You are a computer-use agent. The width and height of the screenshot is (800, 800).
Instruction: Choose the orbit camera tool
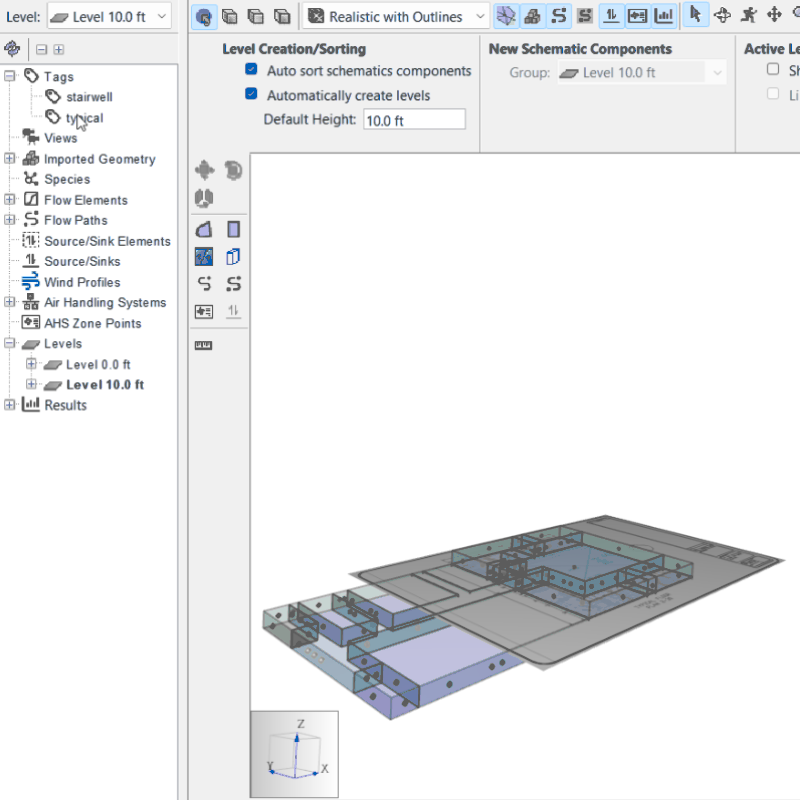click(722, 15)
